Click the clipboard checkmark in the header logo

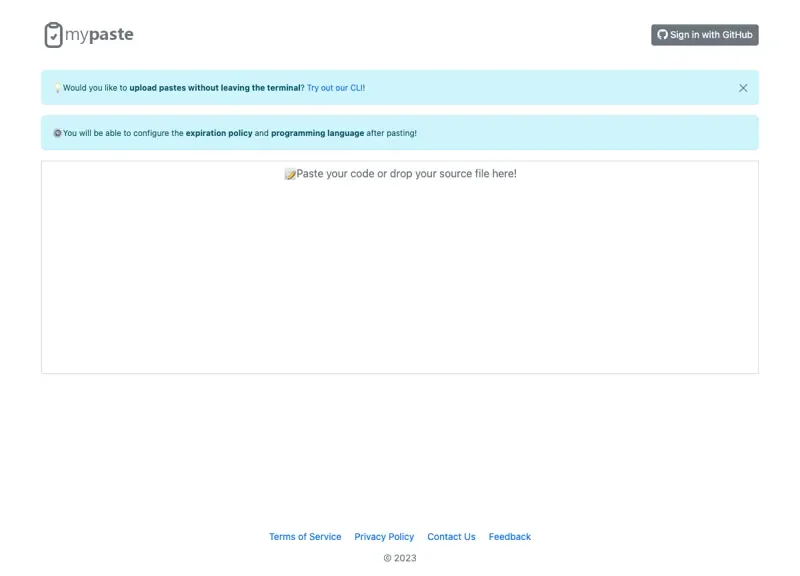click(53, 34)
